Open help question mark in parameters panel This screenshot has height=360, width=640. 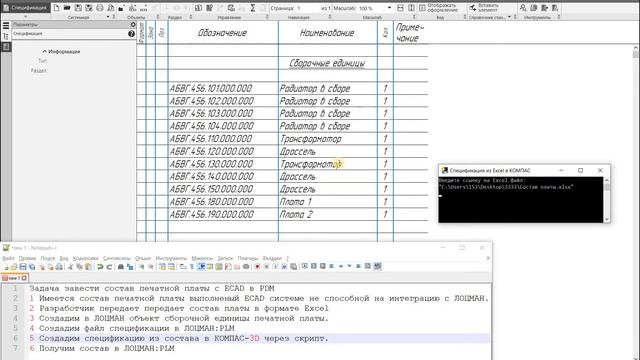click(x=131, y=34)
